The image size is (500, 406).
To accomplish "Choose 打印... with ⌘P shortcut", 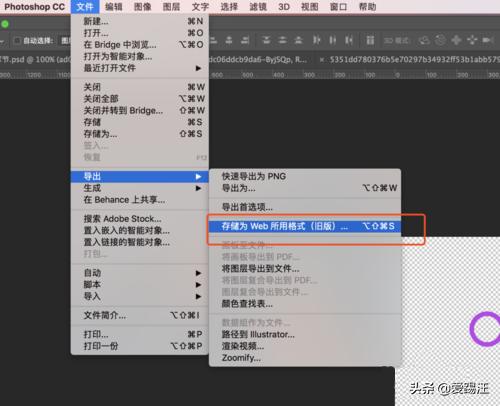I will (140, 334).
